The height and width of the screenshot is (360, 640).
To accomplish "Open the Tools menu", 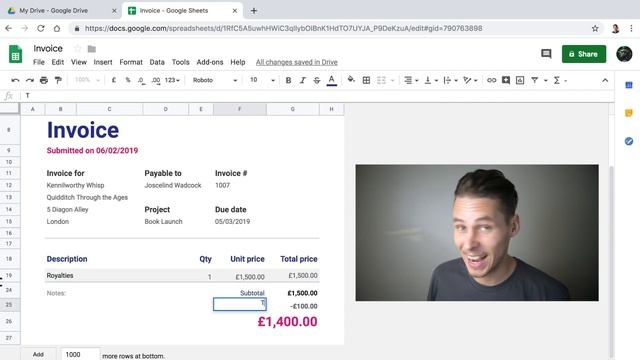I will click(180, 62).
